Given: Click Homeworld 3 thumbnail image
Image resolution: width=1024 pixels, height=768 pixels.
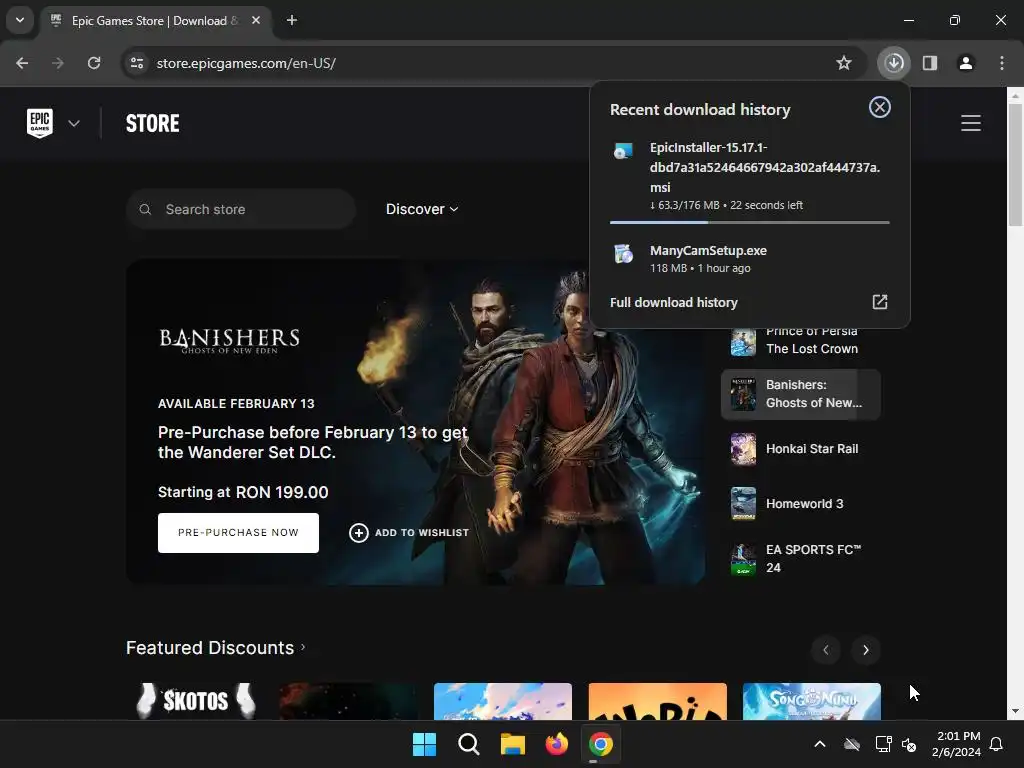Looking at the screenshot, I should click(743, 504).
